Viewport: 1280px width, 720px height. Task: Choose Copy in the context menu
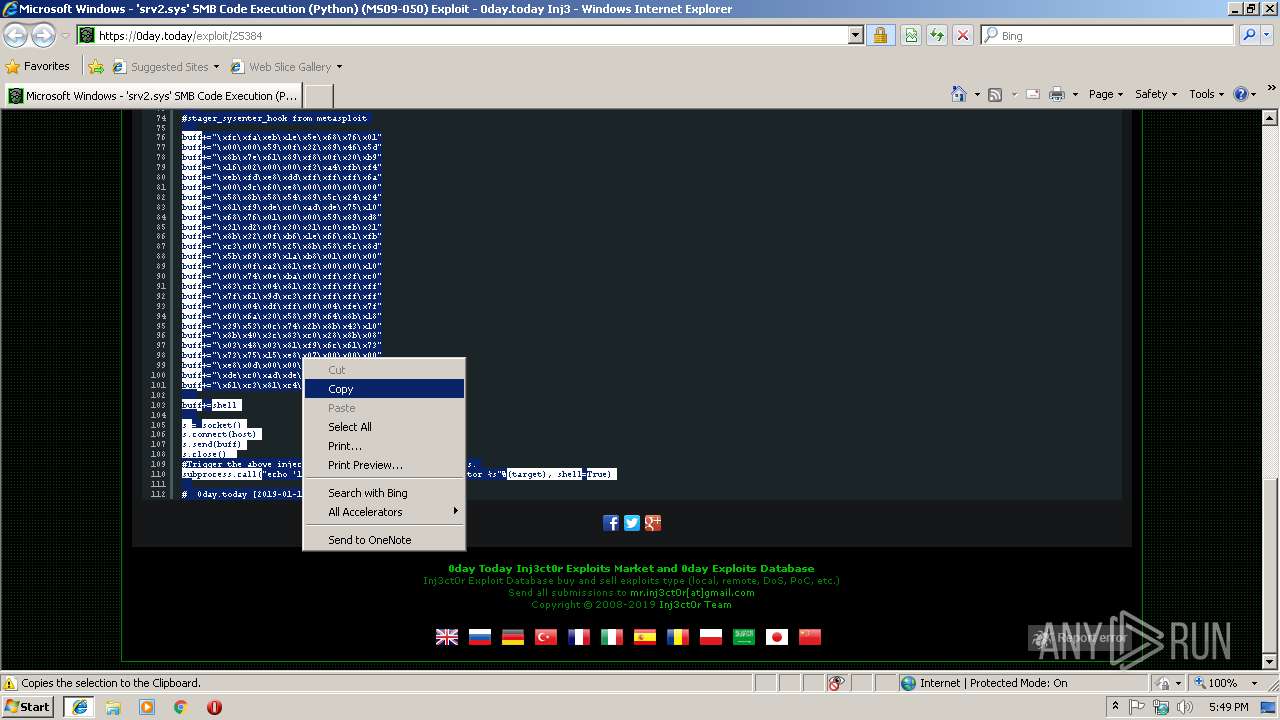pyautogui.click(x=384, y=389)
